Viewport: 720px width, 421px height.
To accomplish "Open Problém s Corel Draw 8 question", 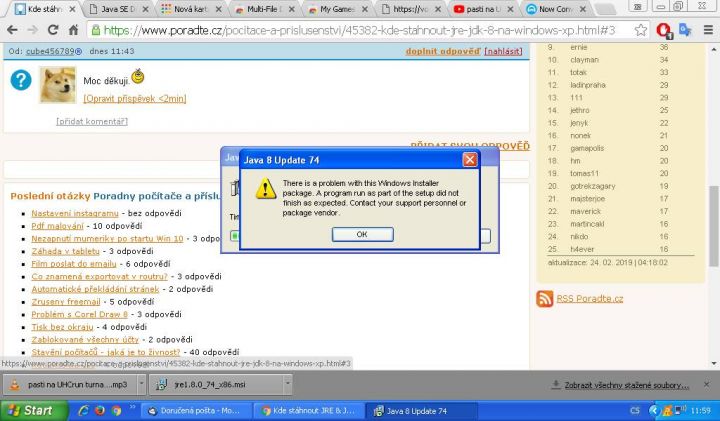I will (79, 314).
